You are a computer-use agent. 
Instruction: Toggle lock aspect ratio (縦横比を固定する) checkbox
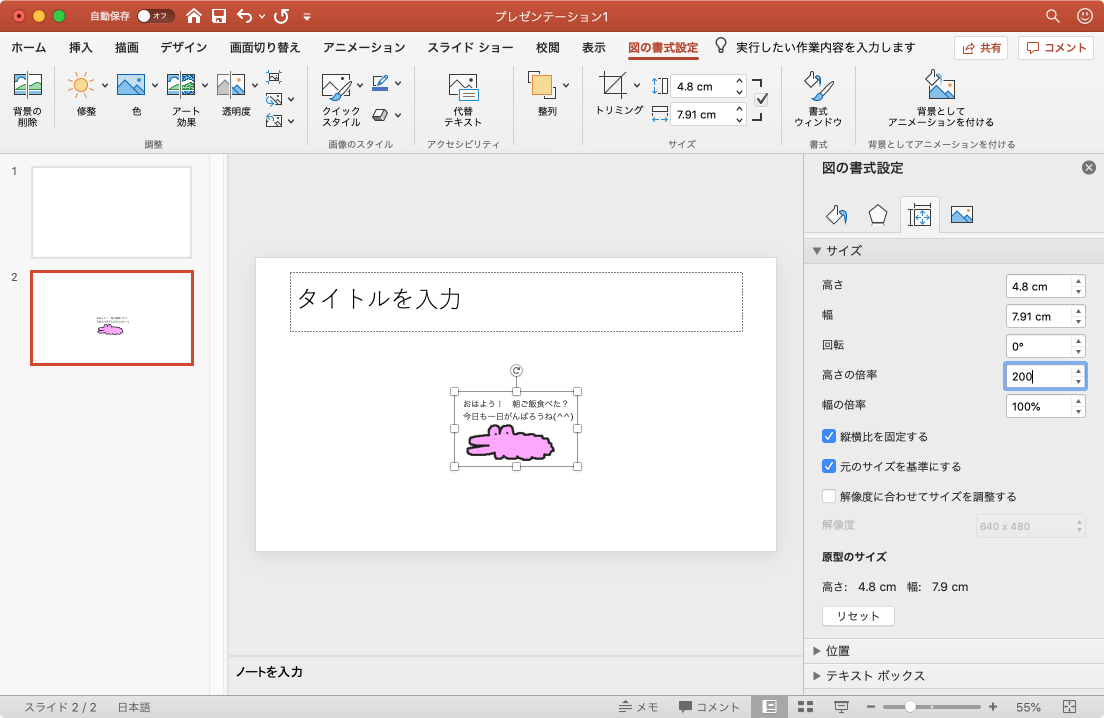coord(829,436)
